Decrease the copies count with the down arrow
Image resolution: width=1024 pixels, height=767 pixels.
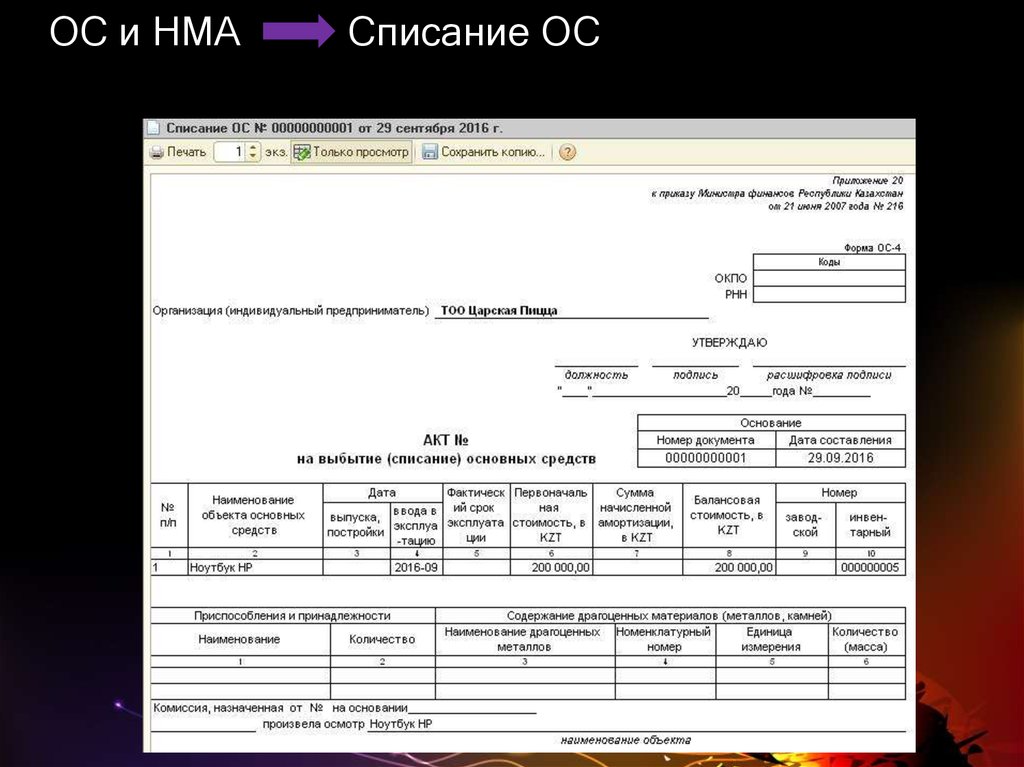(x=253, y=157)
